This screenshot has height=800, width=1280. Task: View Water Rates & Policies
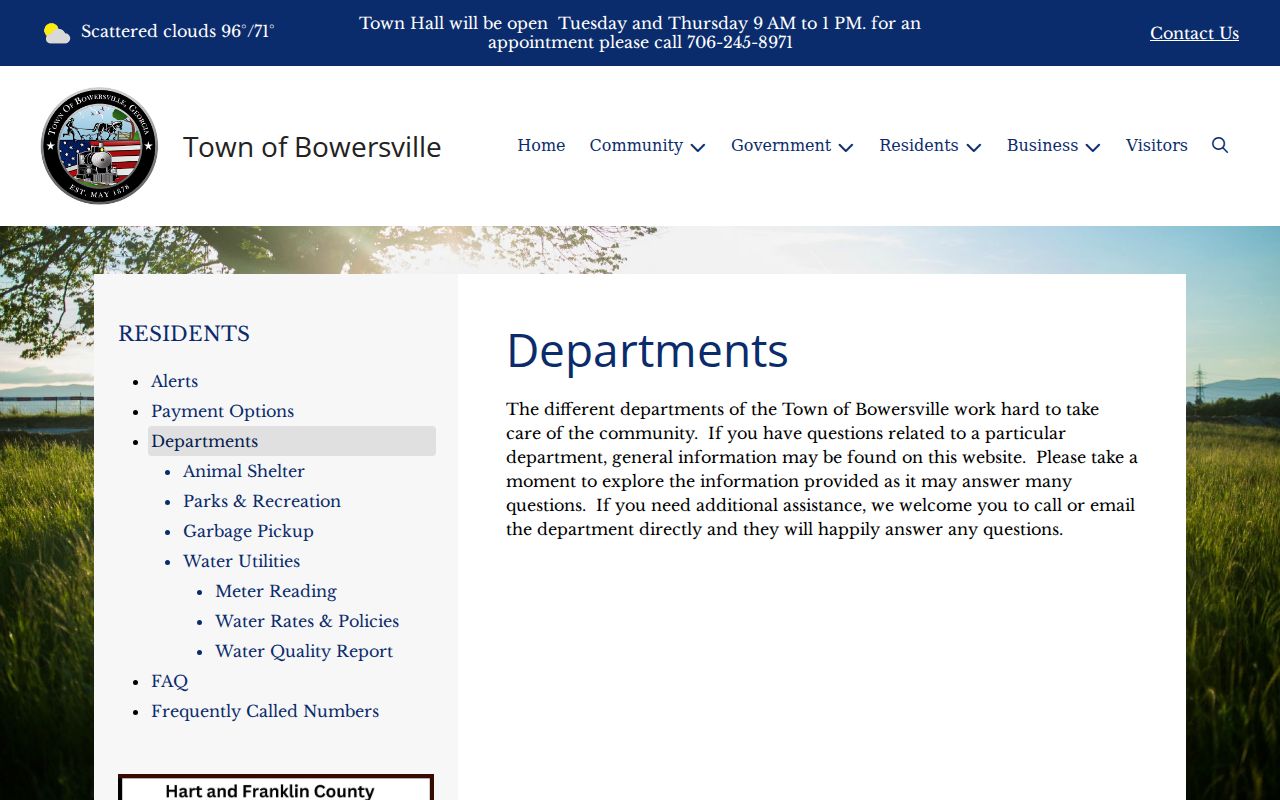tap(307, 621)
